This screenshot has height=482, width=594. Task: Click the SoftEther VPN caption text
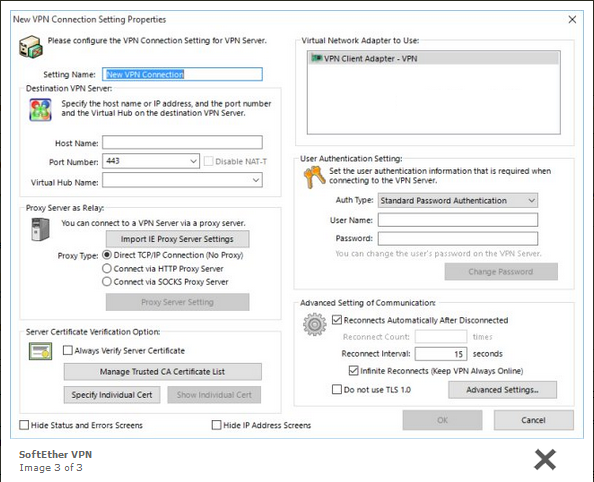coord(56,454)
